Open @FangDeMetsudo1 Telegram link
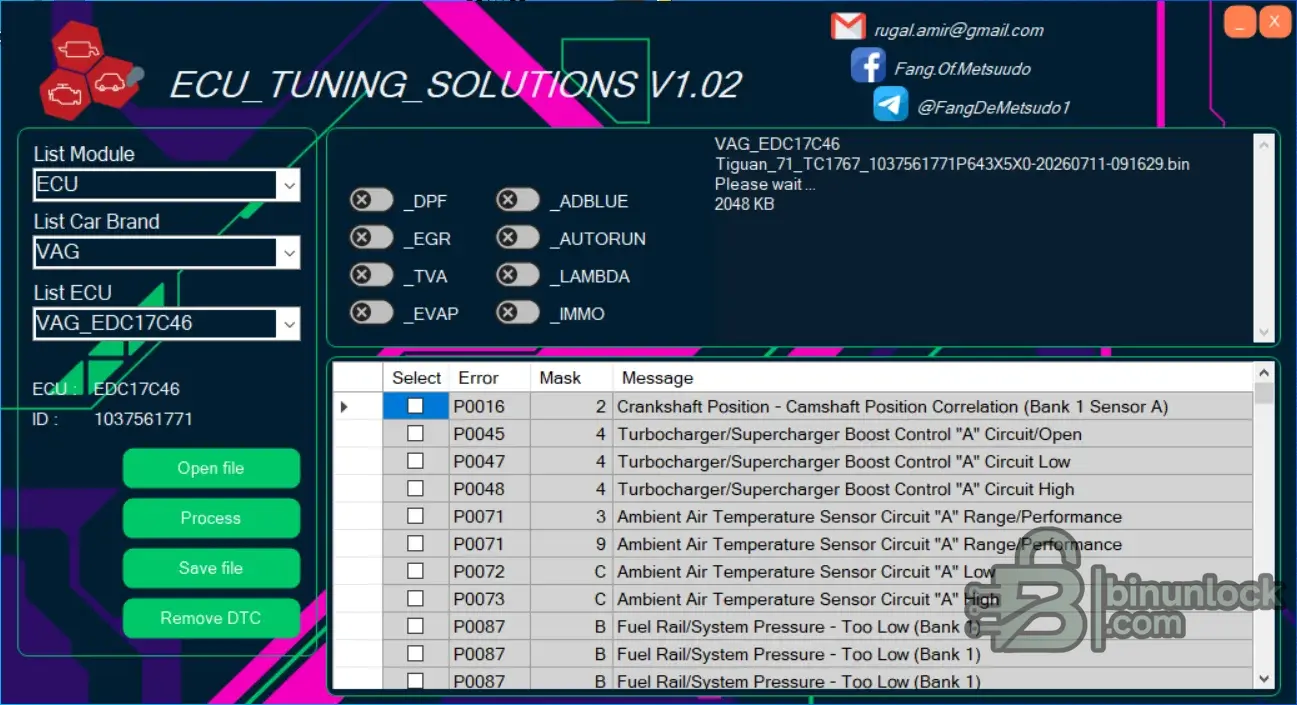 pos(994,107)
